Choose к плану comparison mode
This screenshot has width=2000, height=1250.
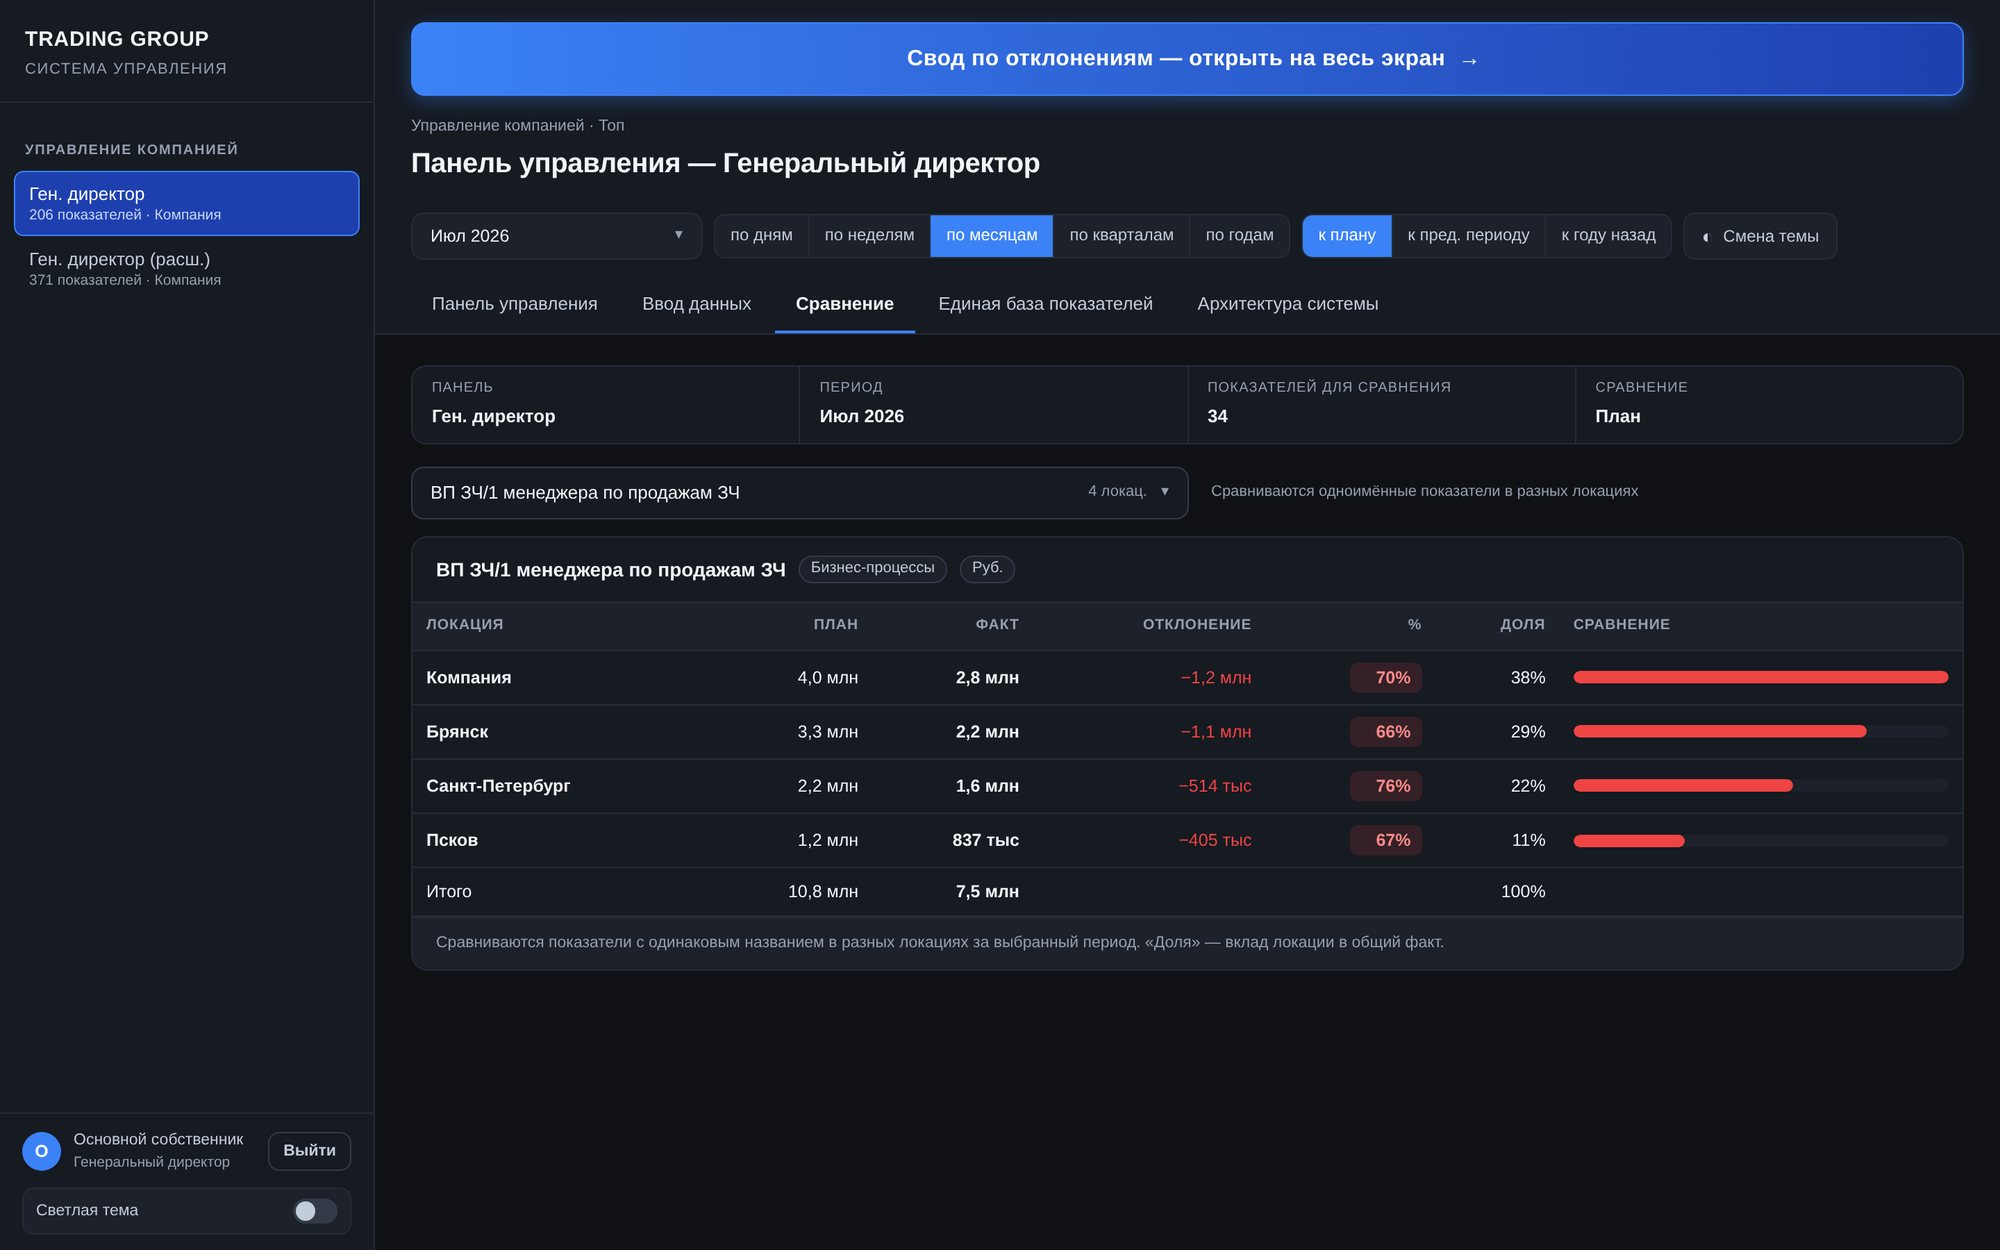(1347, 236)
